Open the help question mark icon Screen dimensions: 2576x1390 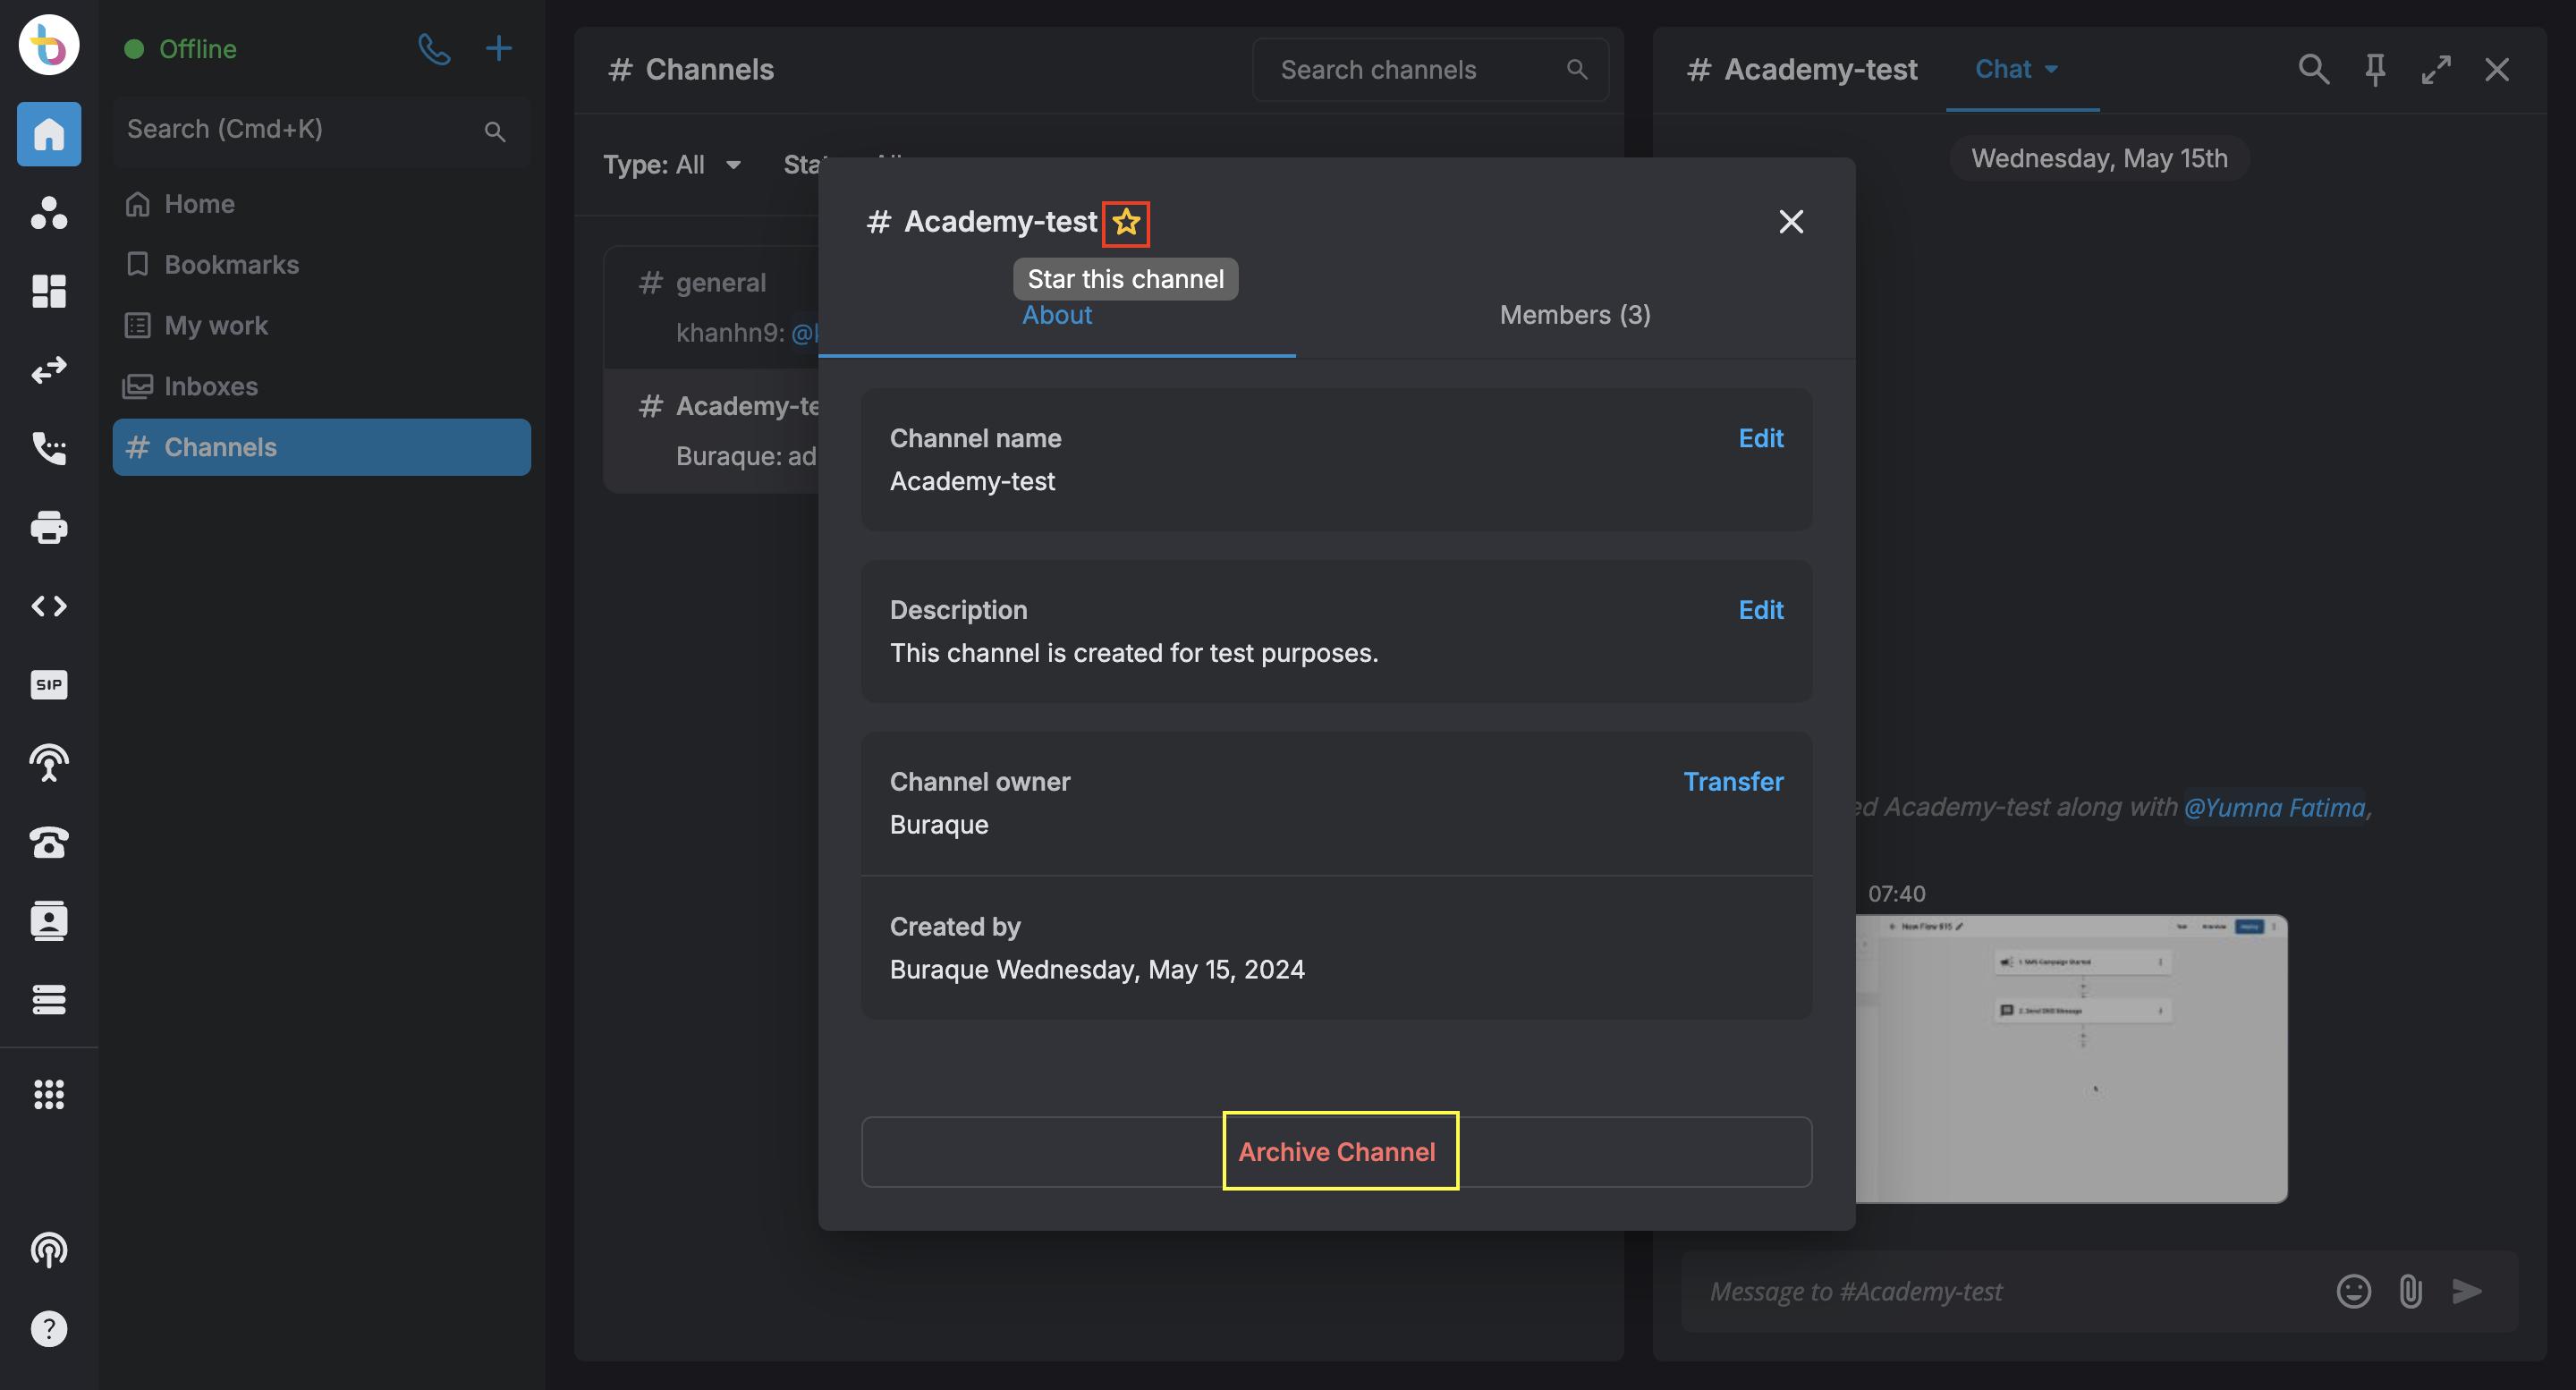tap(49, 1329)
